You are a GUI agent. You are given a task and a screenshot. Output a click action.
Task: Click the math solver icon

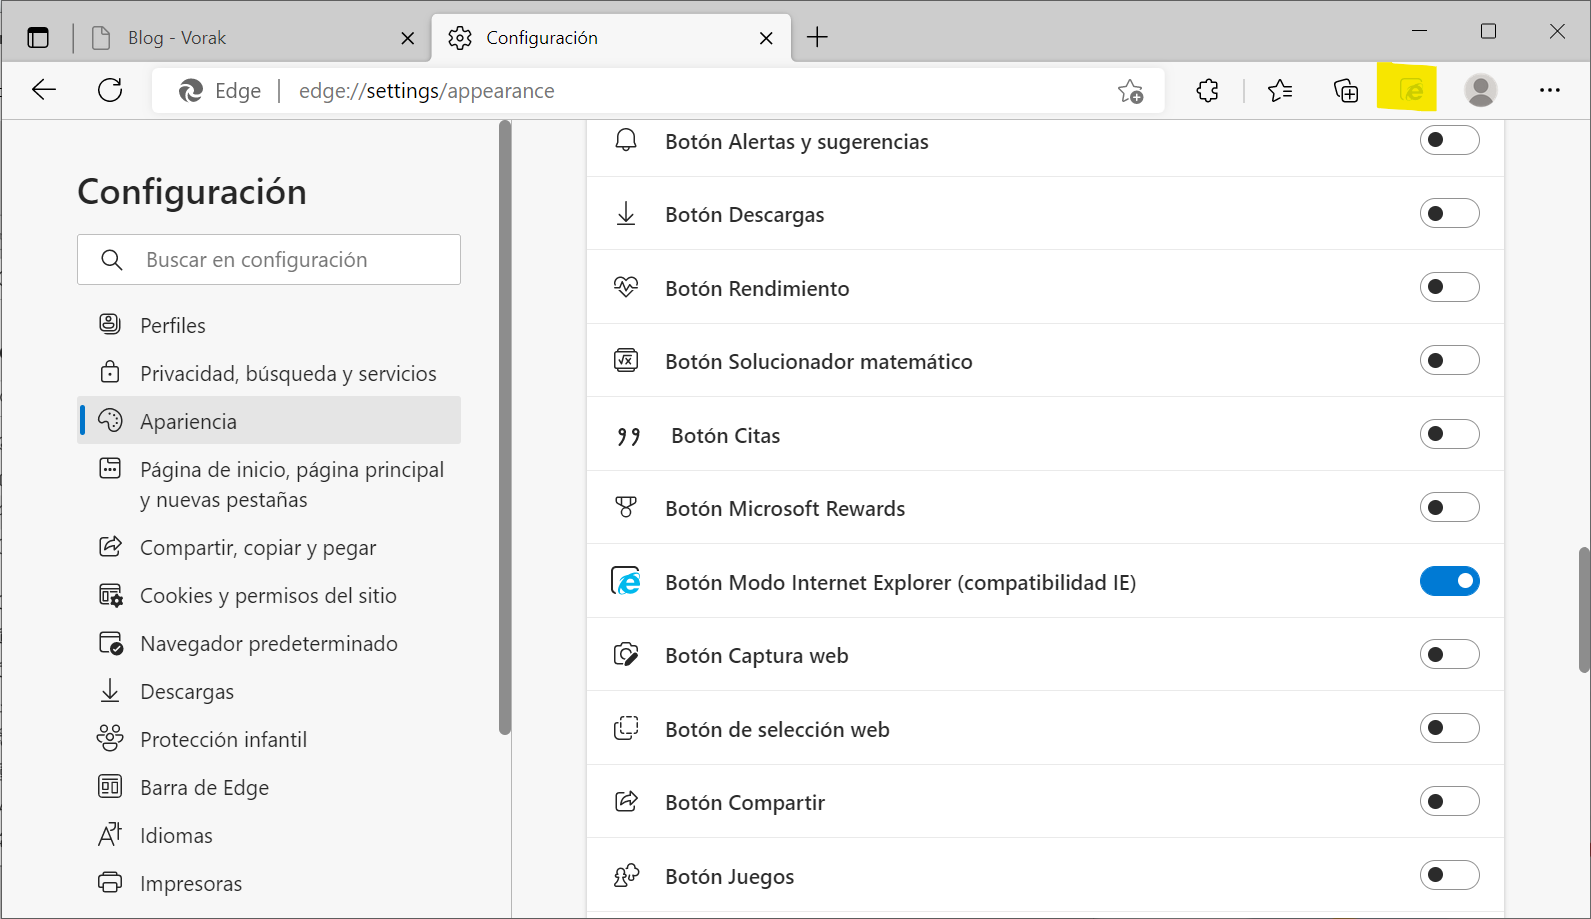[626, 360]
